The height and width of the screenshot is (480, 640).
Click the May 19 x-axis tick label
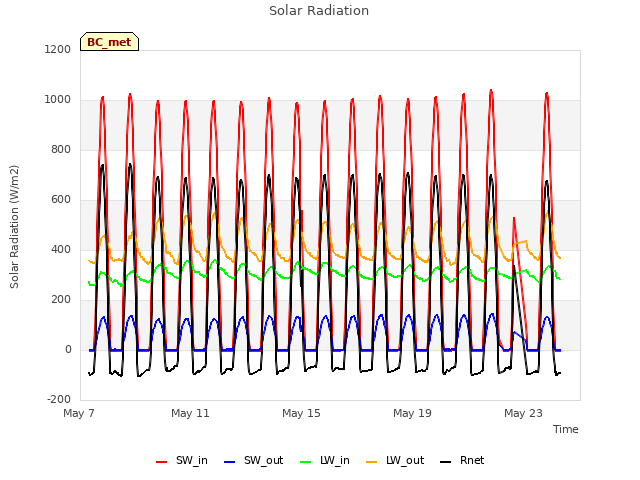pos(412,413)
